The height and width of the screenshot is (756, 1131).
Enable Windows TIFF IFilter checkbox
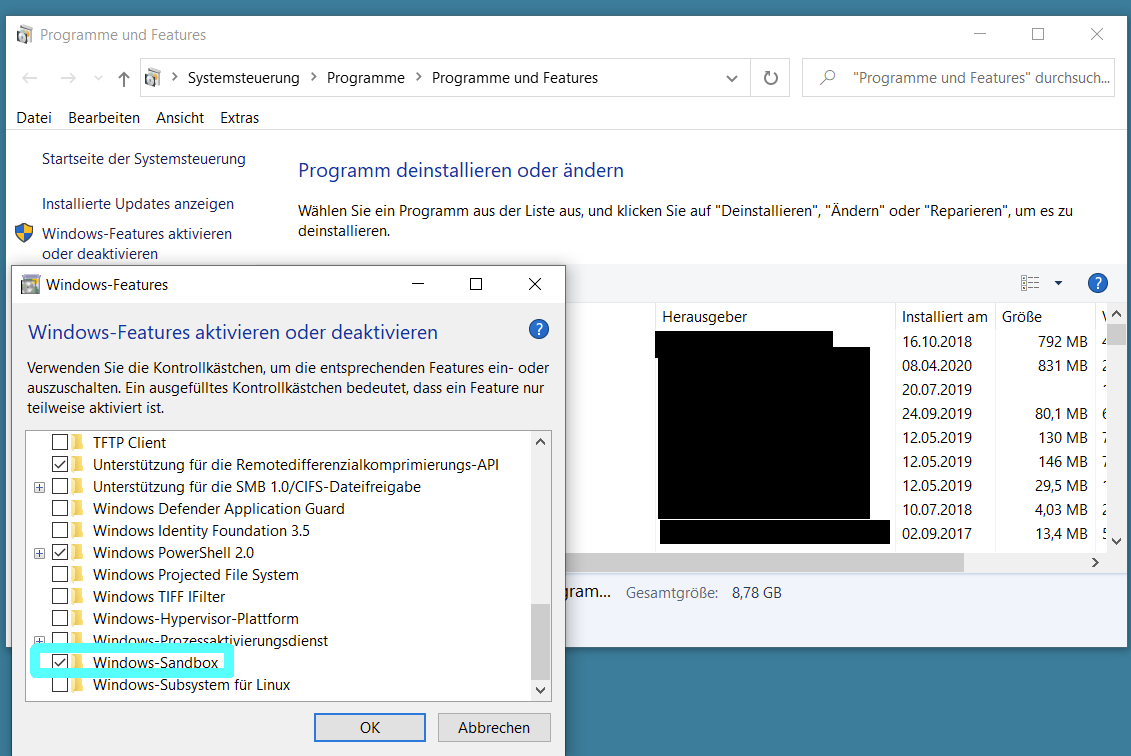[x=60, y=597]
